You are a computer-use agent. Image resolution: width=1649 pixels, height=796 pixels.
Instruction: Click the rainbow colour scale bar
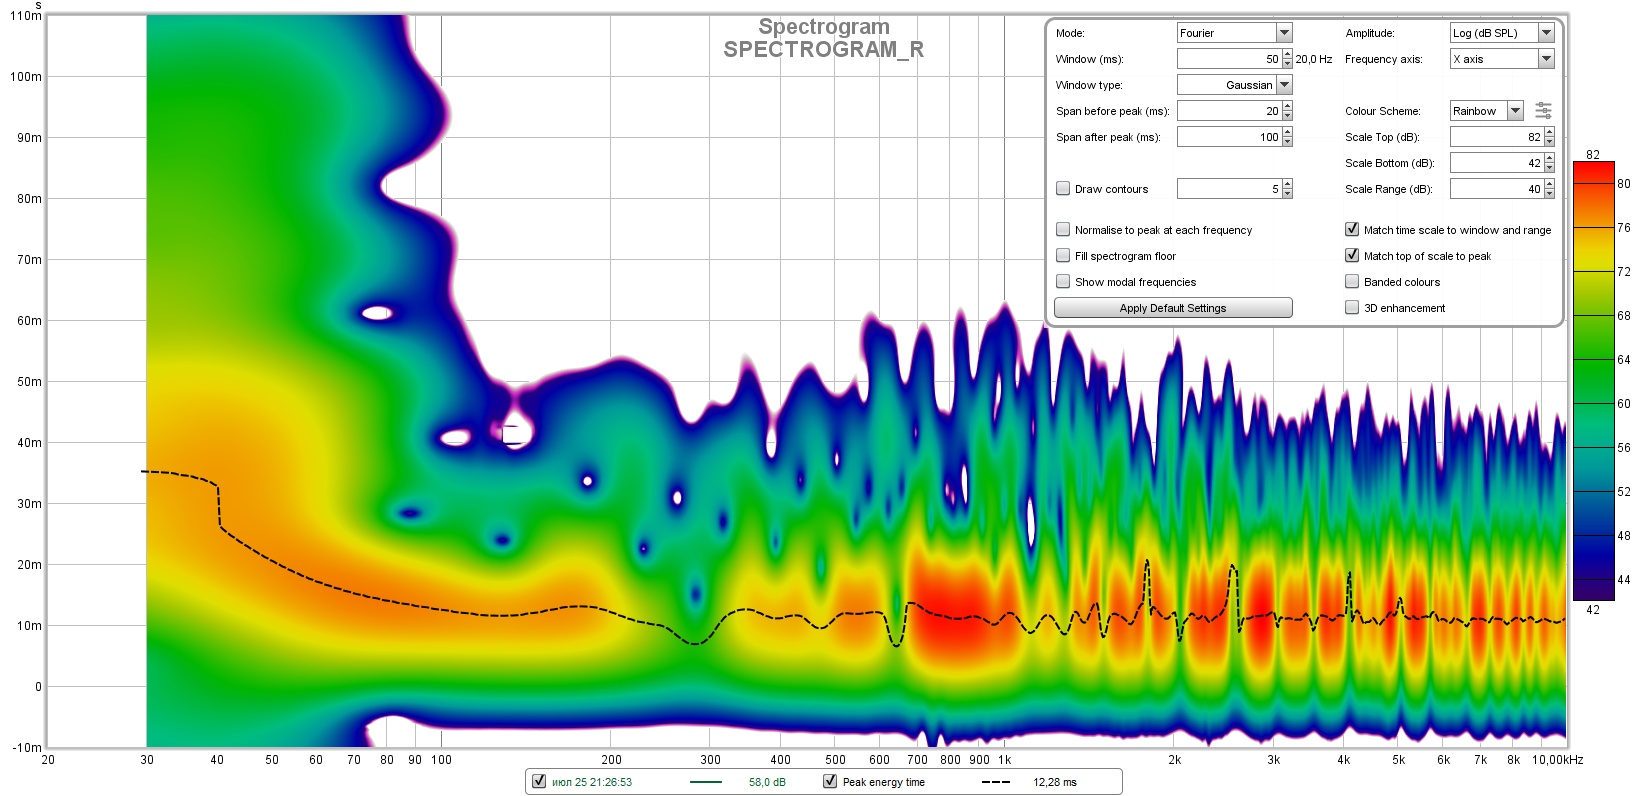[1593, 381]
